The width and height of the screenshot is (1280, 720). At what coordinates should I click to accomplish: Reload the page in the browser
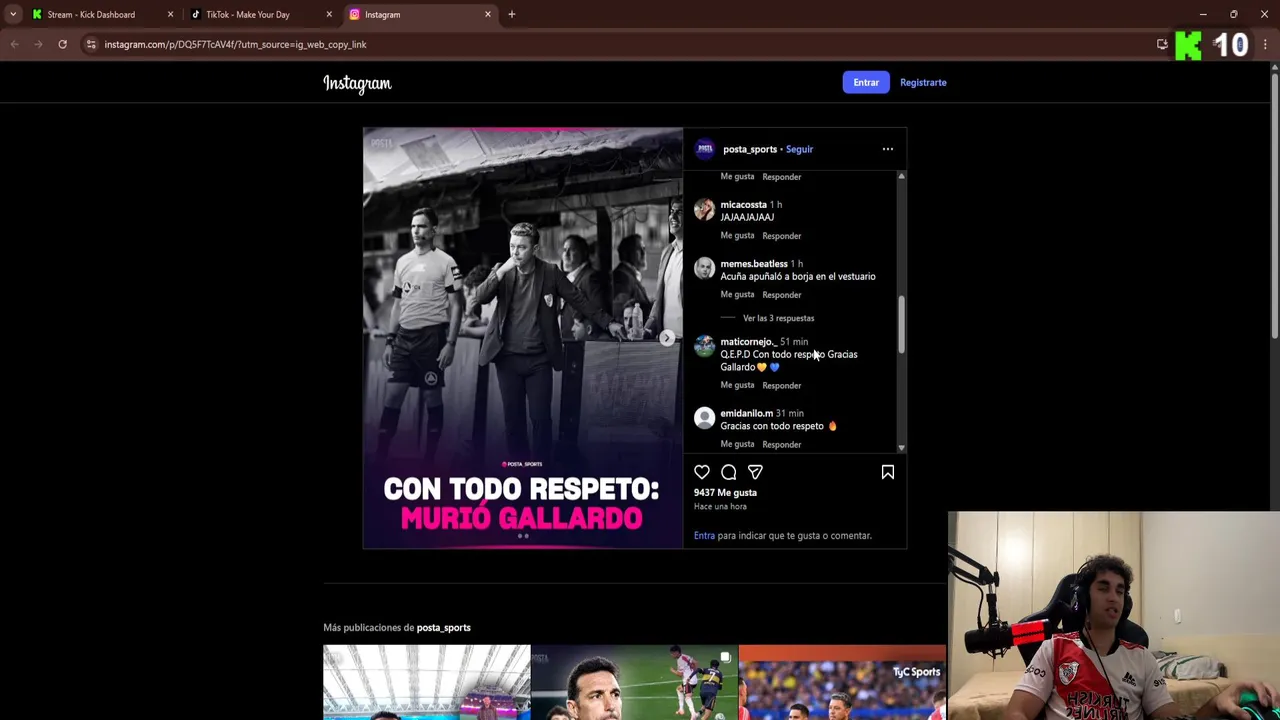(x=62, y=44)
